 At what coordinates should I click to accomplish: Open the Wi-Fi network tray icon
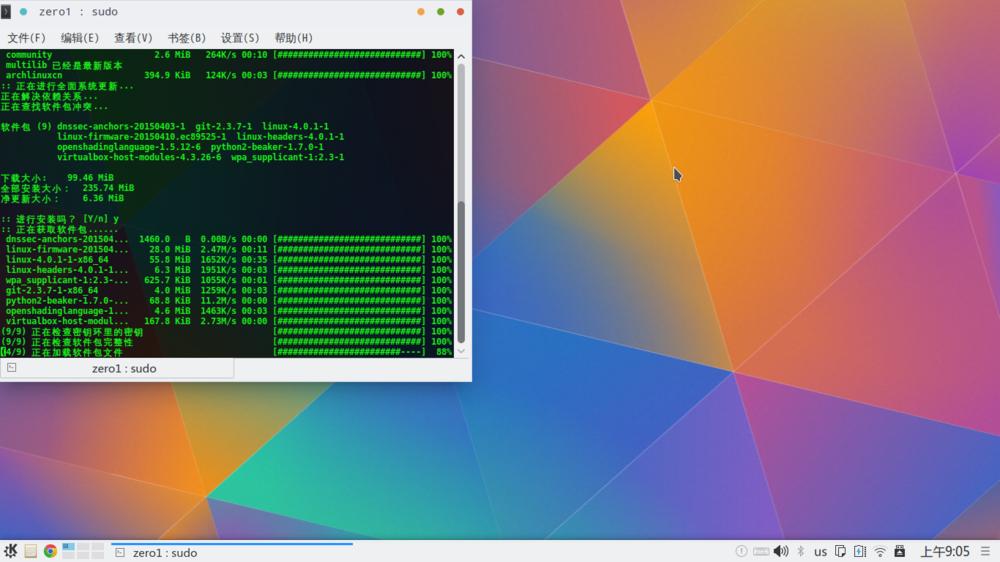(880, 552)
